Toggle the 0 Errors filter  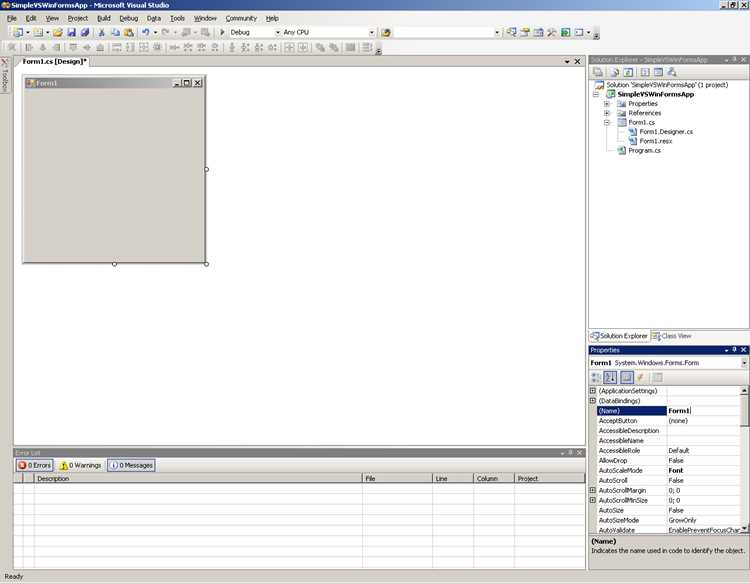point(34,465)
